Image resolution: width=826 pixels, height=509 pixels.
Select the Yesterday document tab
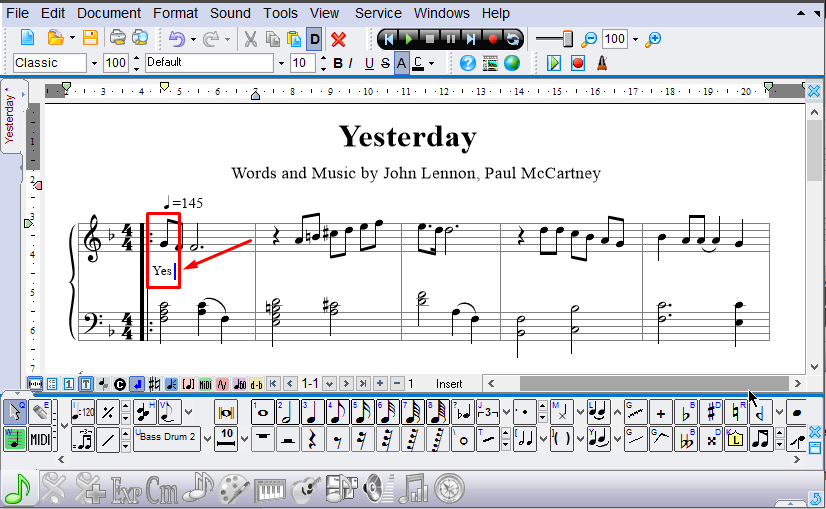tap(11, 116)
